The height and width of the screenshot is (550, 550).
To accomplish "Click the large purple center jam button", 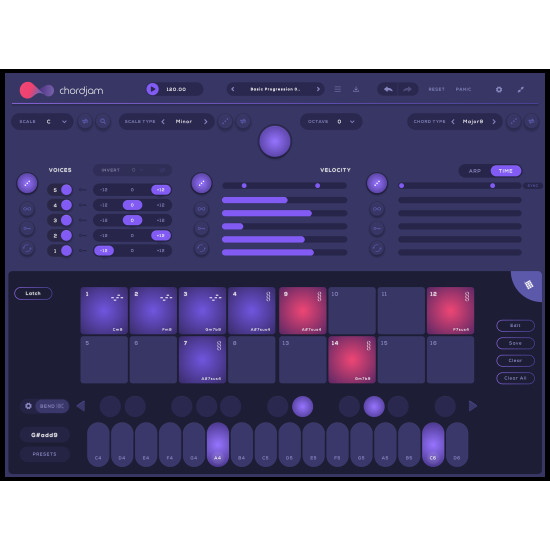I will [x=275, y=141].
